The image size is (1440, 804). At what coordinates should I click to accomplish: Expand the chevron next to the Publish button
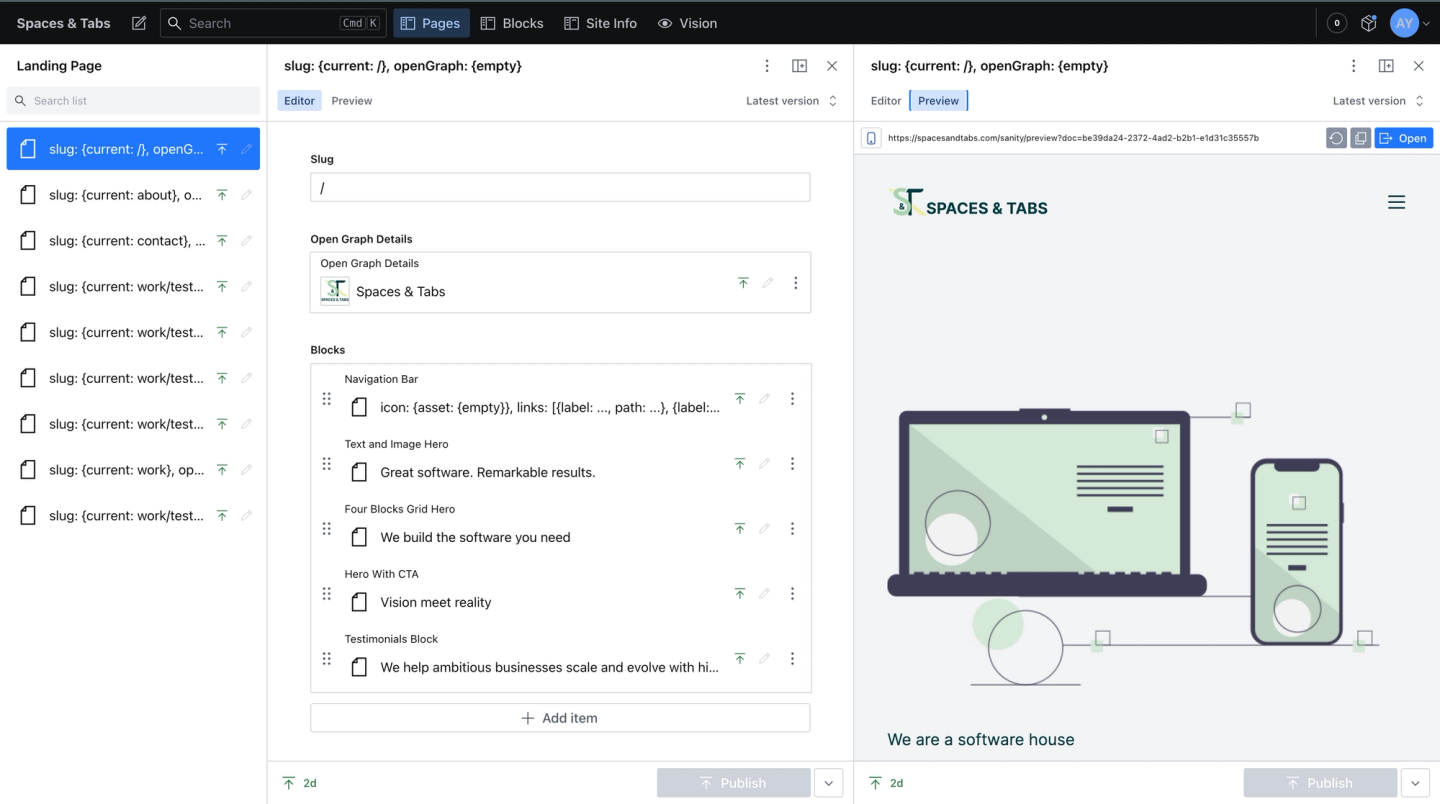[x=828, y=783]
